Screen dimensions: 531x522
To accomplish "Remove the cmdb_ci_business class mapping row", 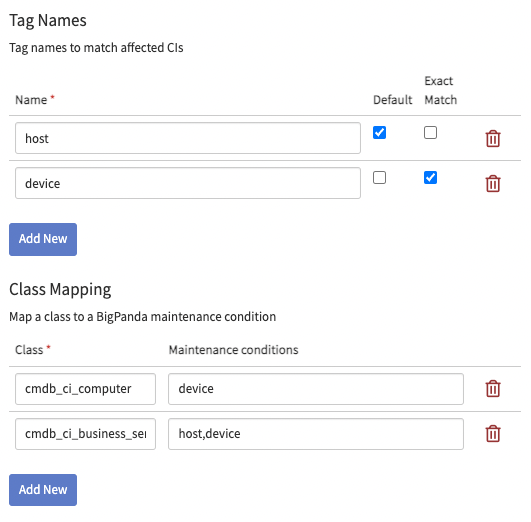I will tap(493, 433).
